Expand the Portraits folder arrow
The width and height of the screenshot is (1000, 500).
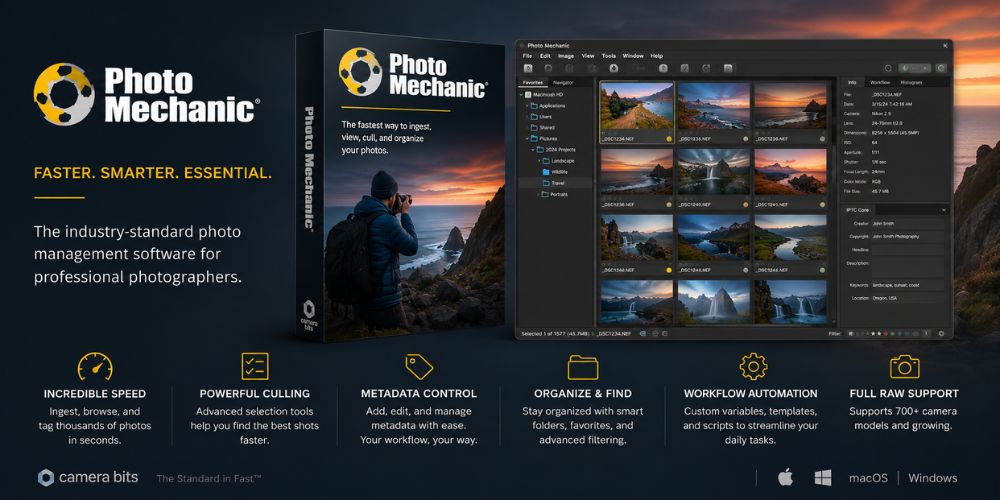point(538,195)
